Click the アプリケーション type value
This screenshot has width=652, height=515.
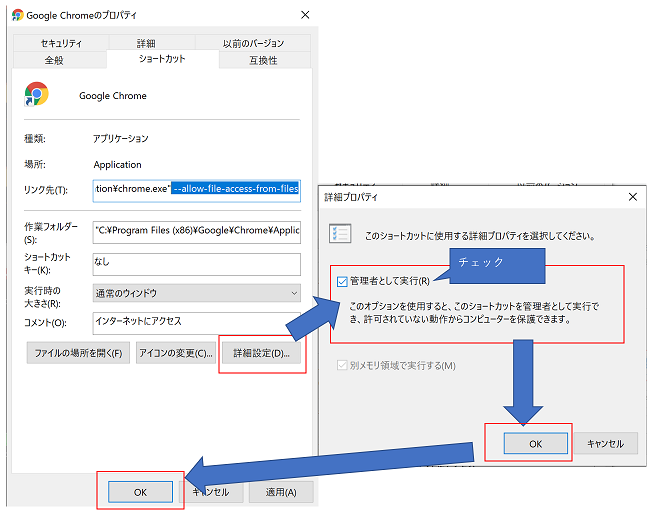pyautogui.click(x=121, y=138)
